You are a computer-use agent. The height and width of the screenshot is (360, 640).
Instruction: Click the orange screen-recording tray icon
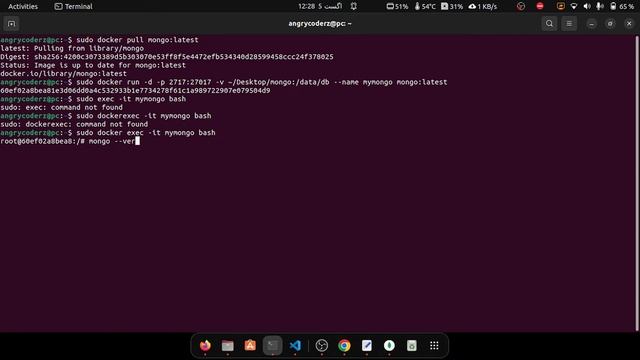[560, 6]
